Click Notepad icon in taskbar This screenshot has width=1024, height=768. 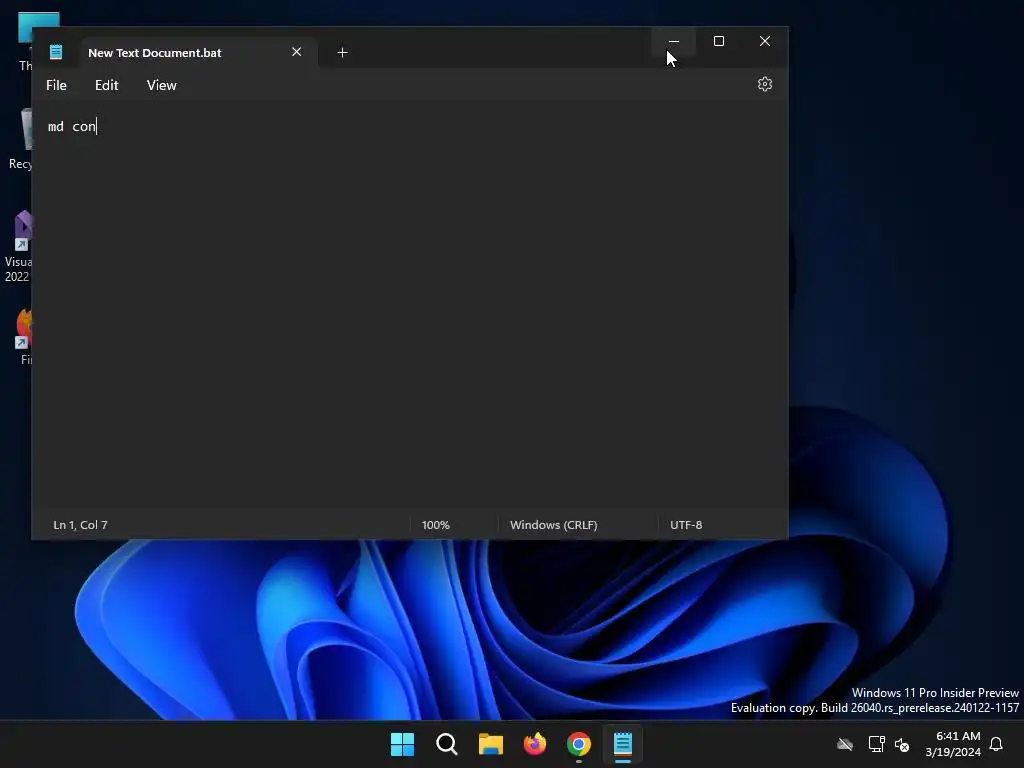623,744
